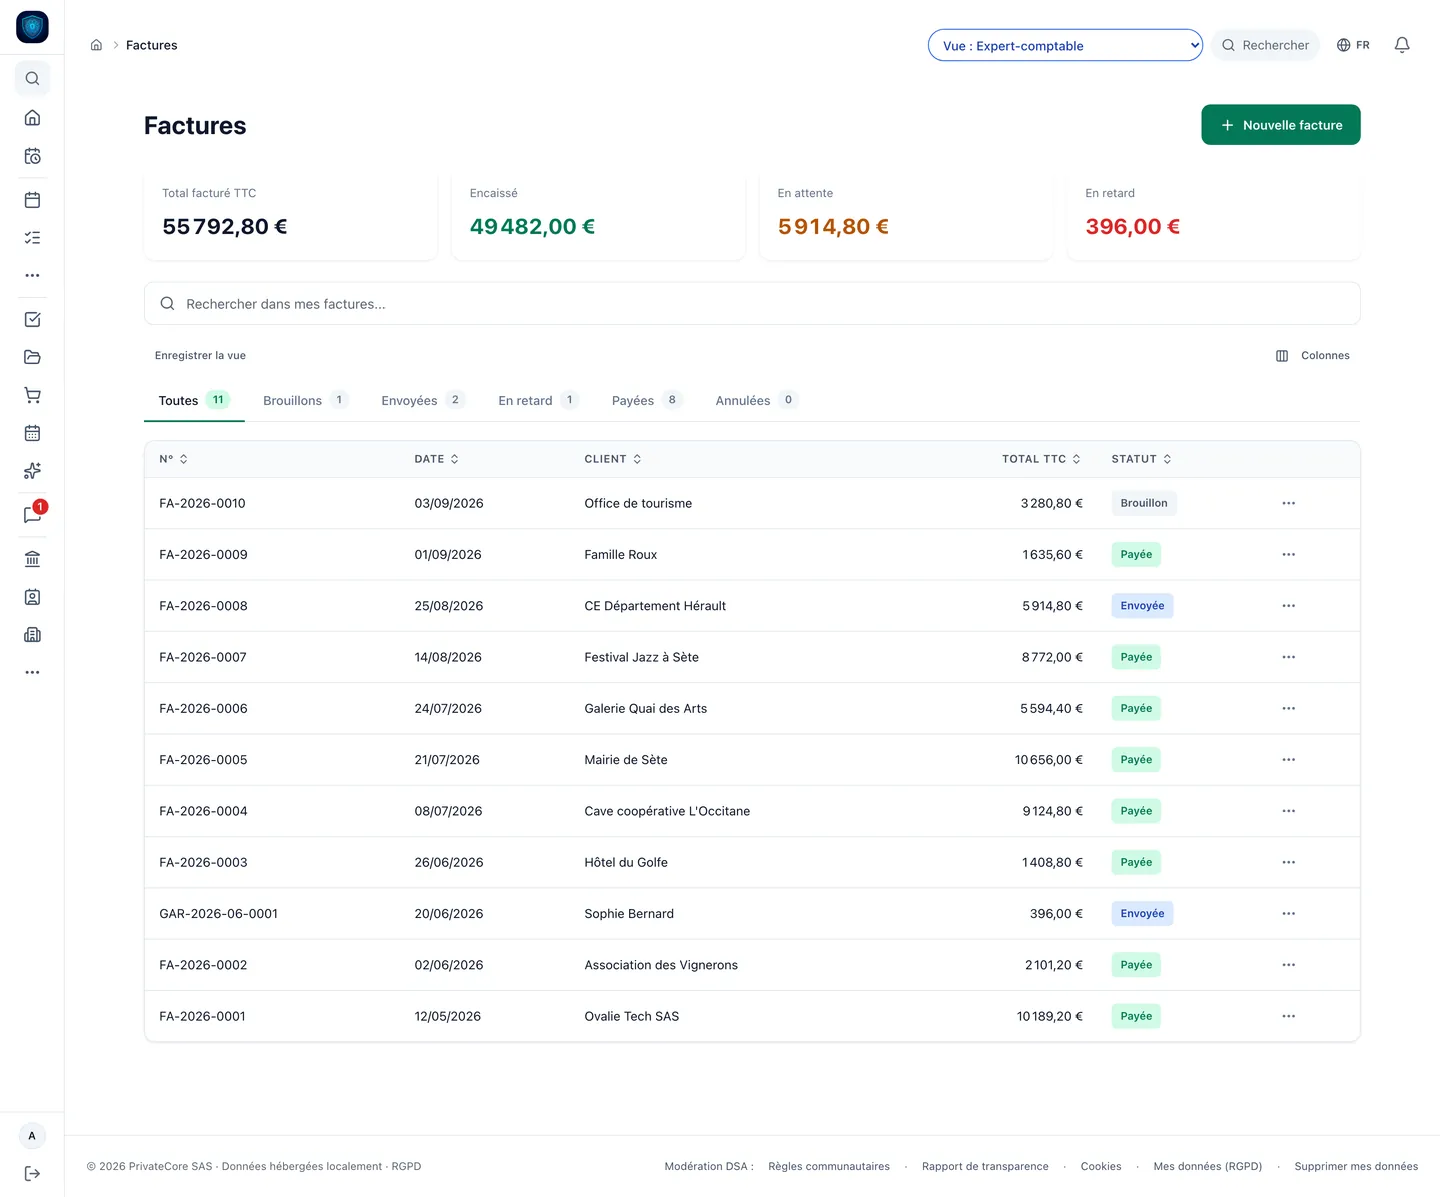Open Supprimer mes données footer link
Viewport: 1440px width, 1197px height.
(1356, 1166)
